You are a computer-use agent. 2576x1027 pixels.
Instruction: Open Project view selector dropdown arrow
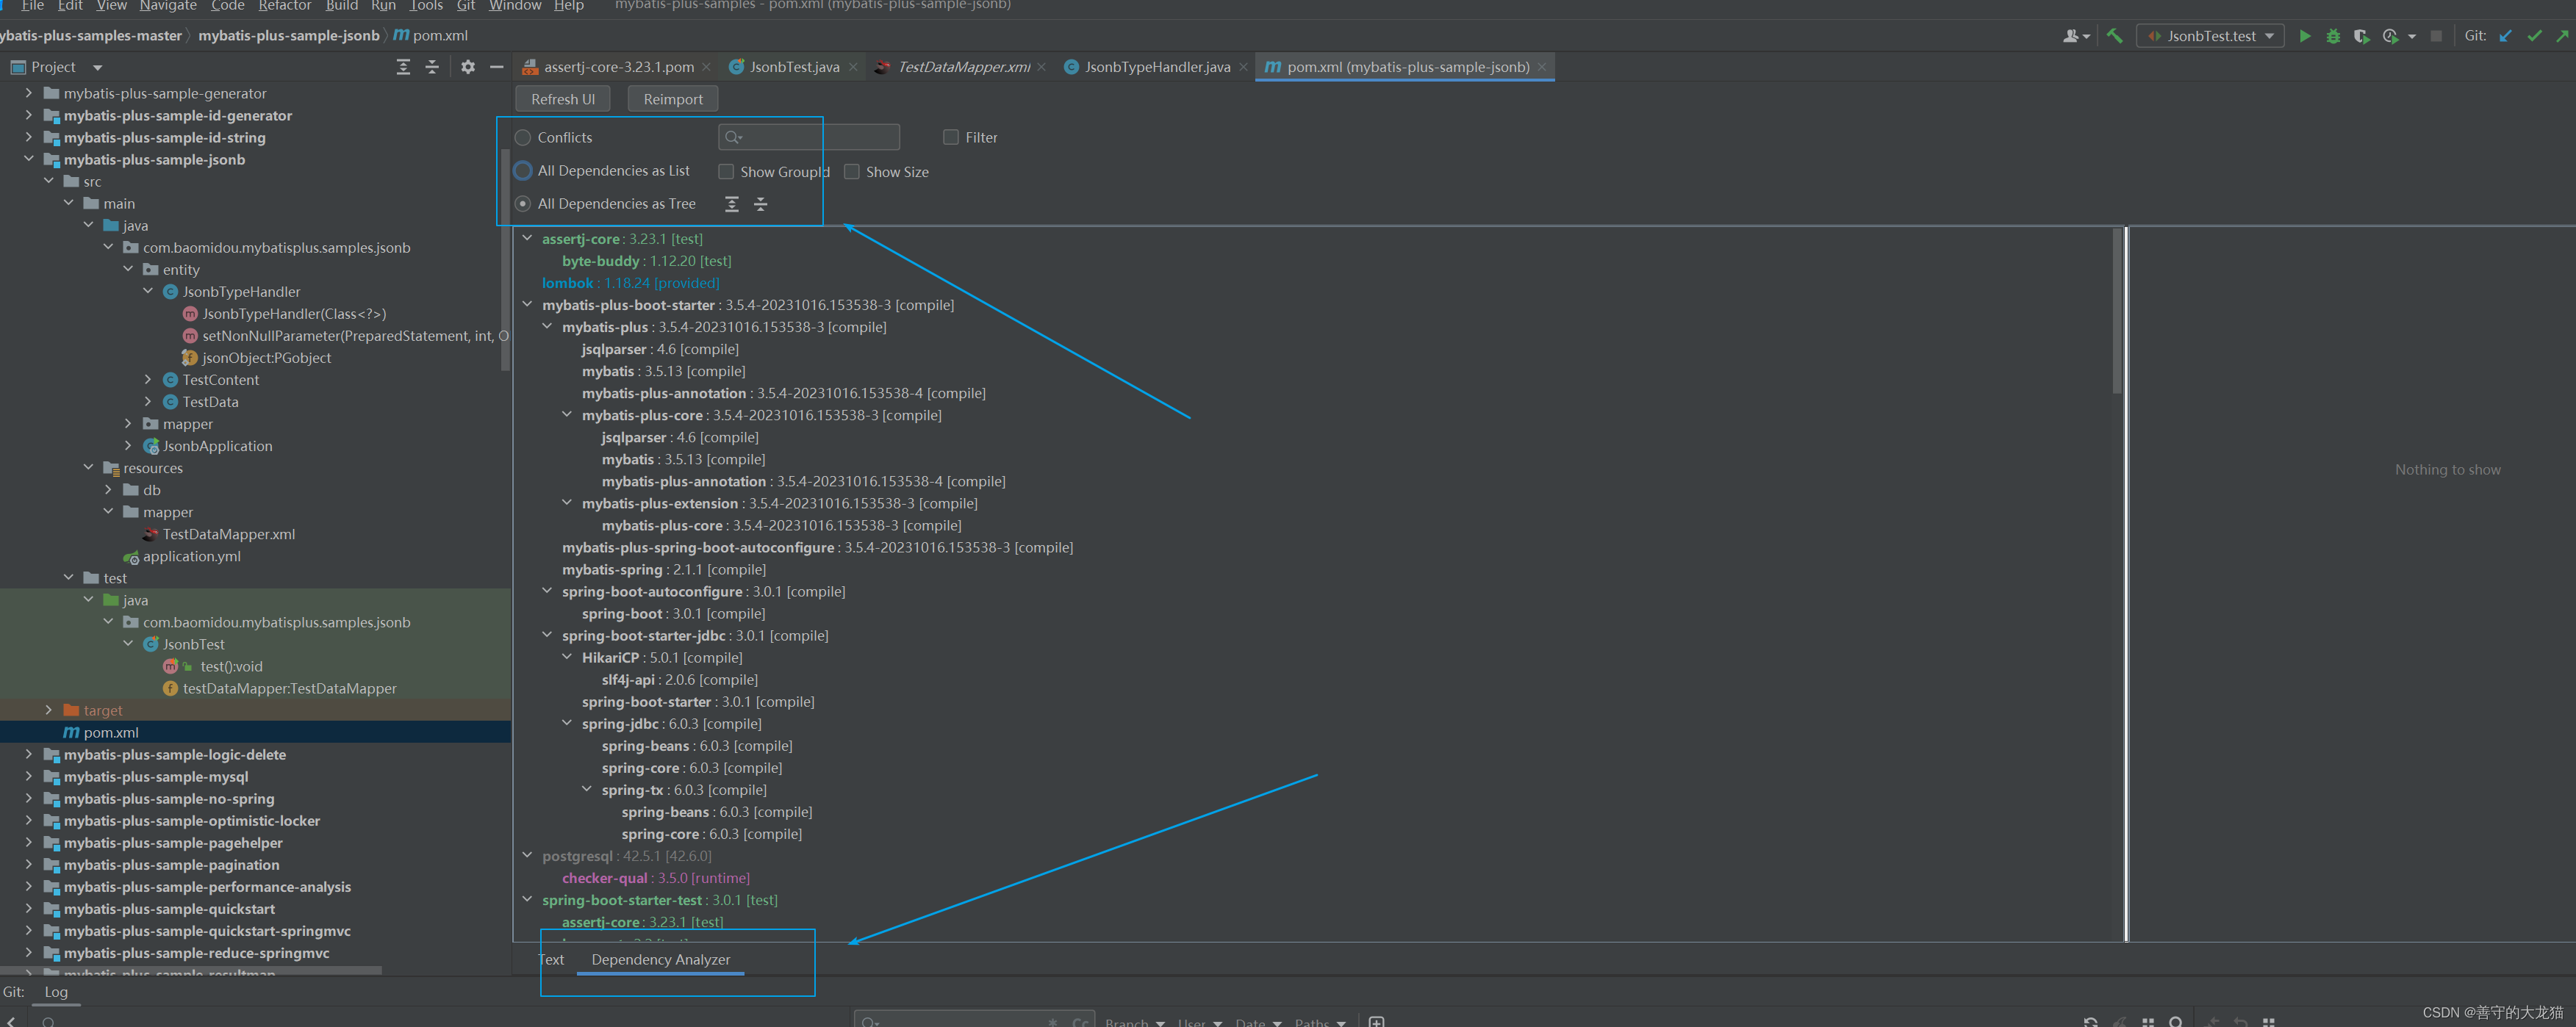coord(97,67)
